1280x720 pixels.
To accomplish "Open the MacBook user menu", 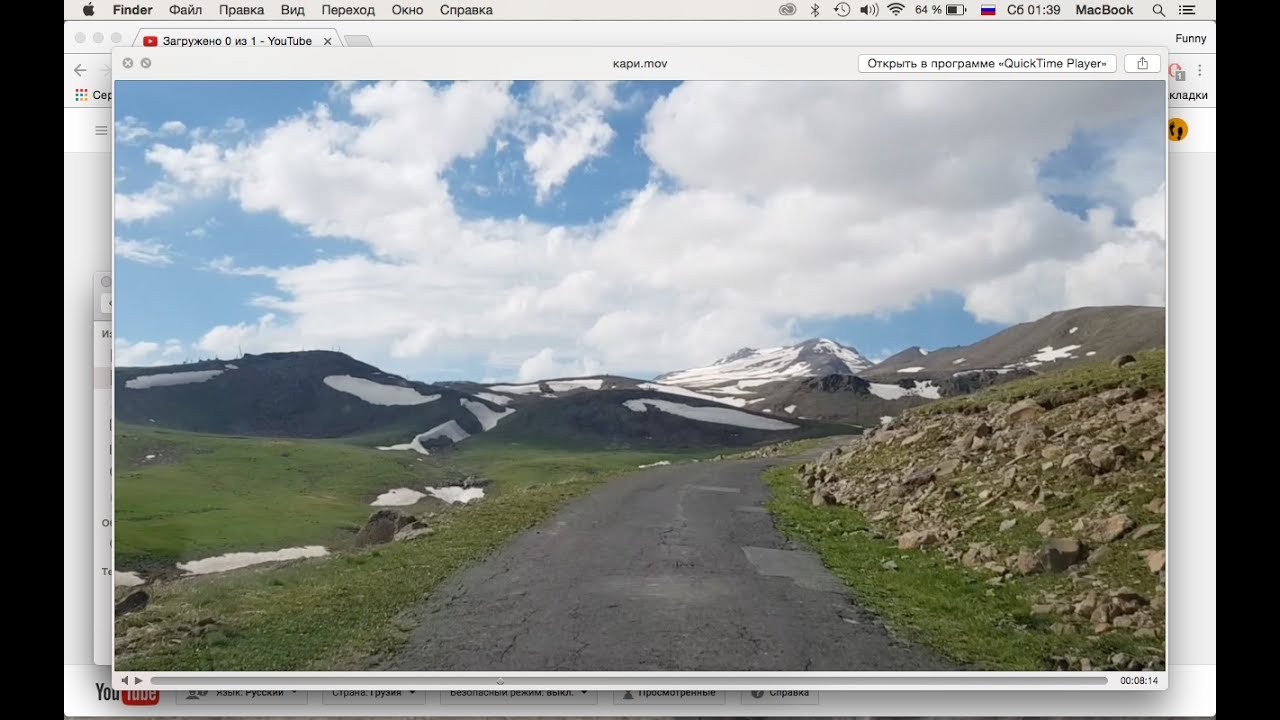I will [x=1104, y=10].
